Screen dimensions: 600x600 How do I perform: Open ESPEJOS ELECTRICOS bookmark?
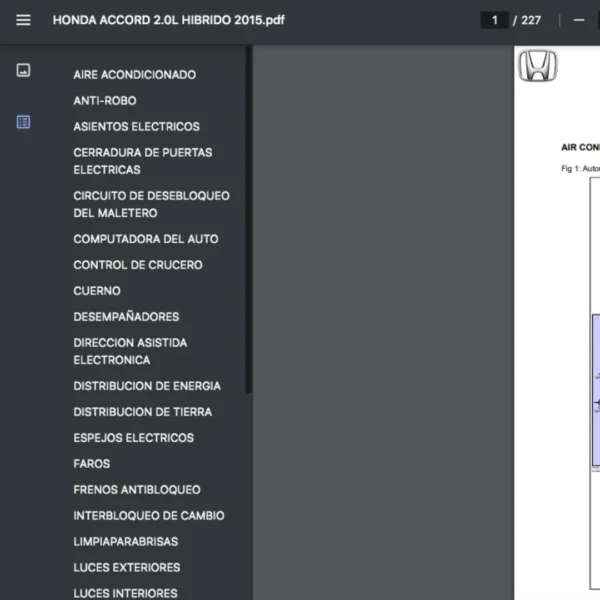[x=134, y=438]
